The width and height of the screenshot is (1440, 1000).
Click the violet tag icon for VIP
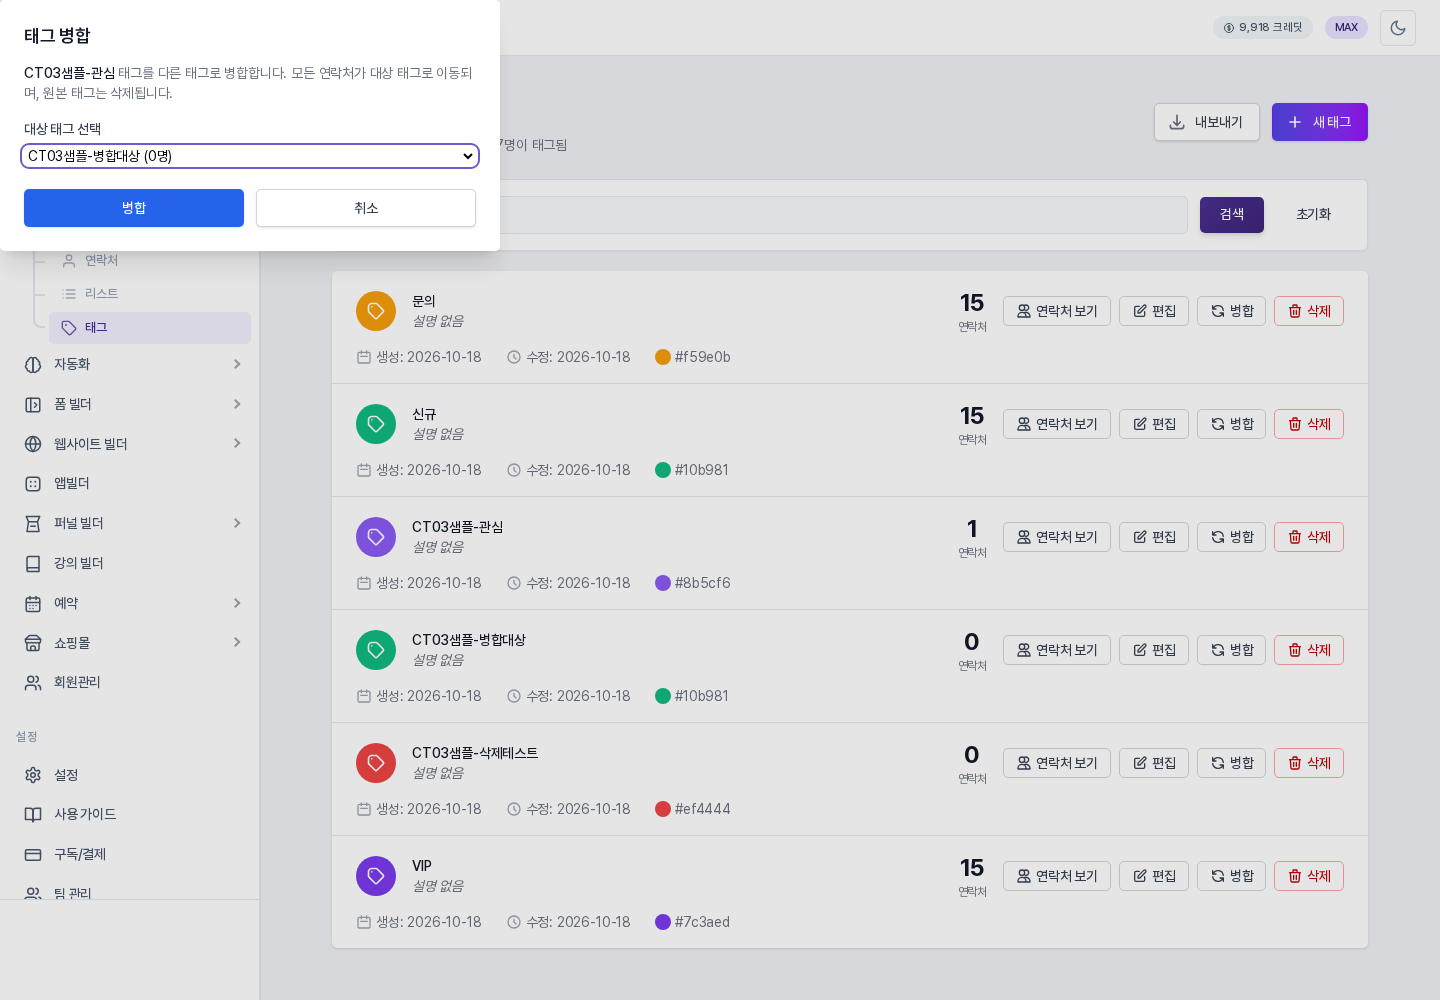click(376, 876)
